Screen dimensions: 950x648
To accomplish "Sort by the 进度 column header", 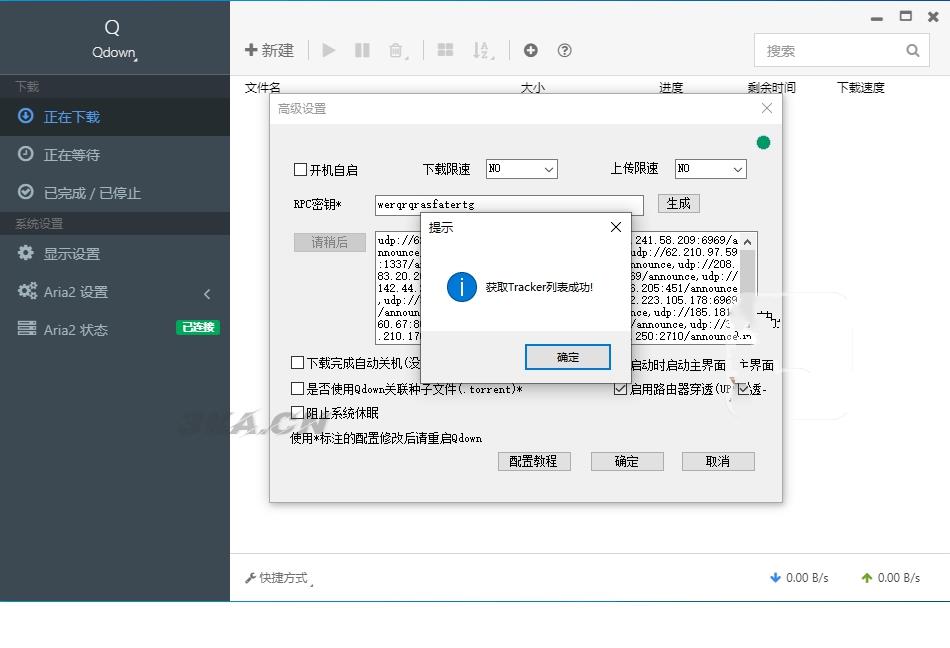I will 671,88.
